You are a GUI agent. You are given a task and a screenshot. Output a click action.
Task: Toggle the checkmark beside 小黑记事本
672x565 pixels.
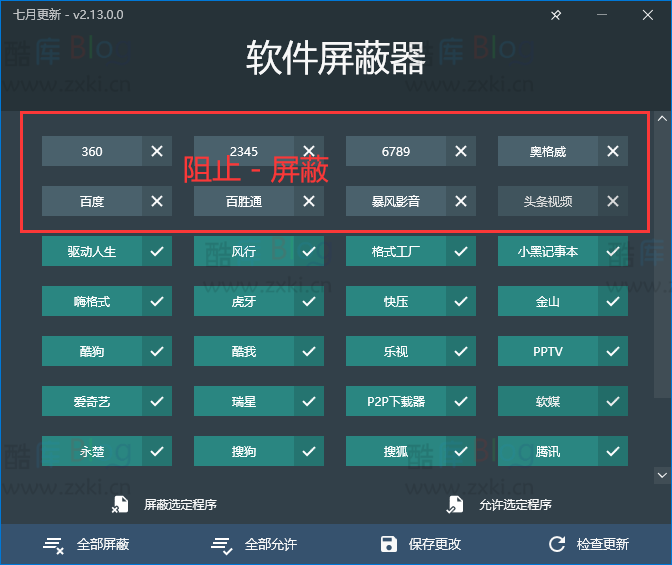tap(613, 251)
